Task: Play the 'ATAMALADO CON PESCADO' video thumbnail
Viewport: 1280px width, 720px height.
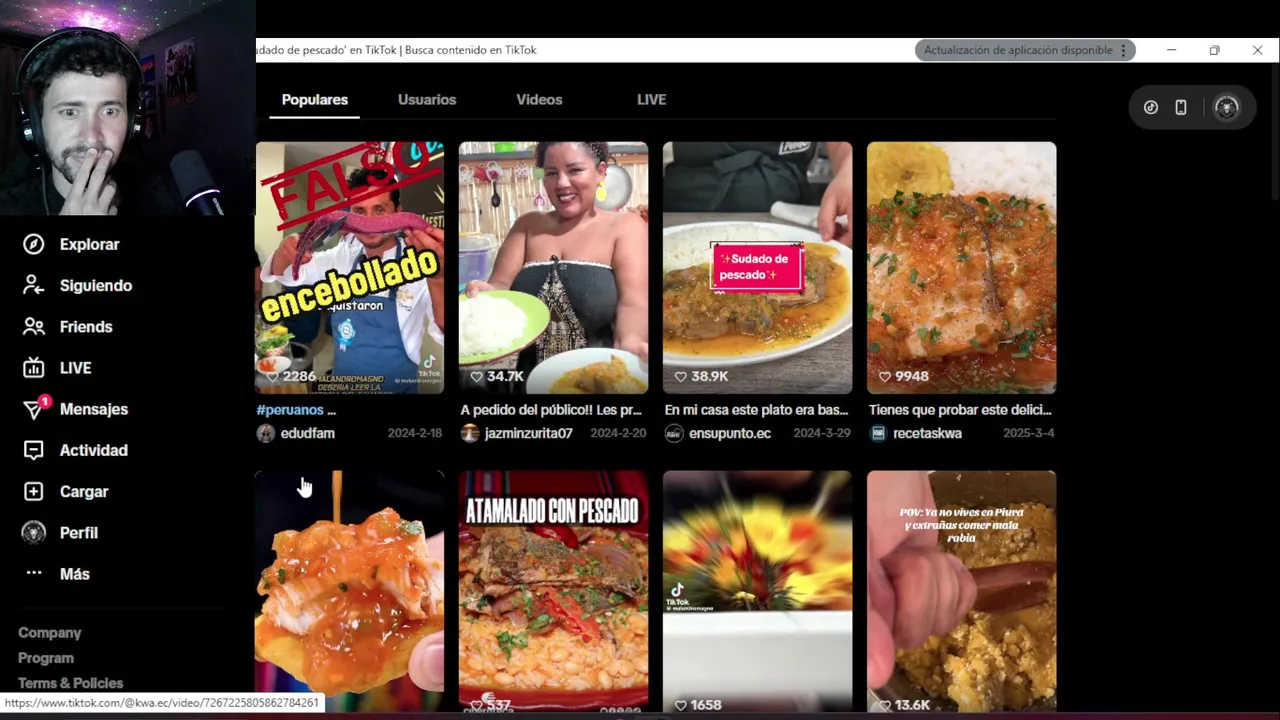Action: coord(553,591)
